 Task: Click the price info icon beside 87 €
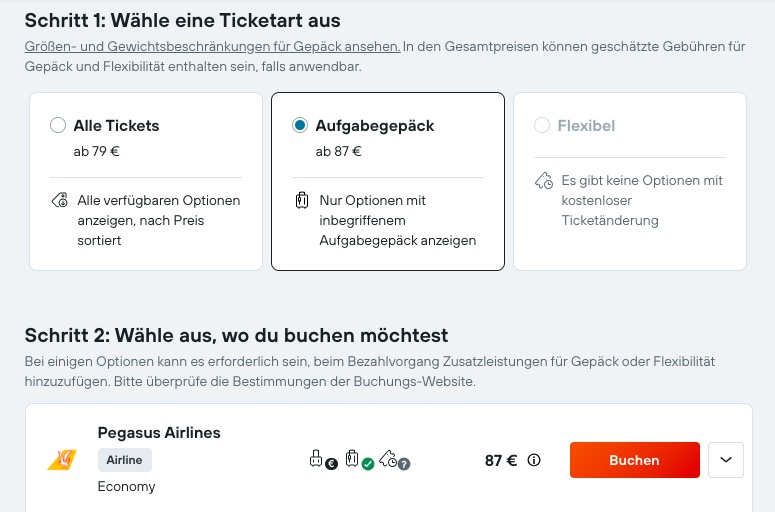pos(534,460)
